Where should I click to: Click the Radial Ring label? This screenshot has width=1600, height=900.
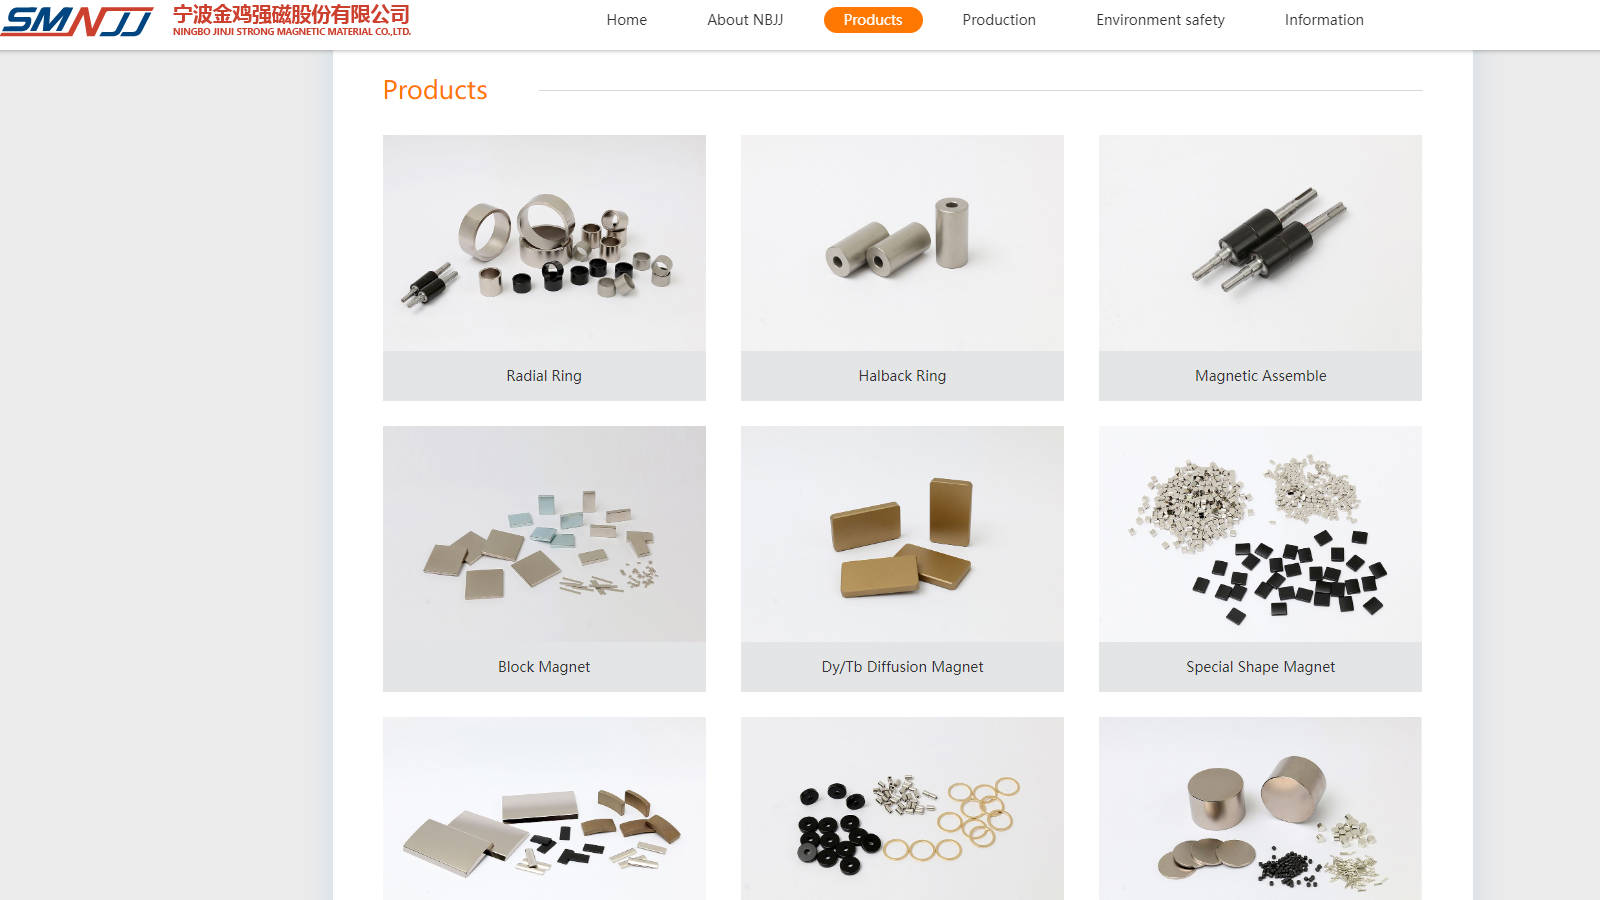(544, 376)
